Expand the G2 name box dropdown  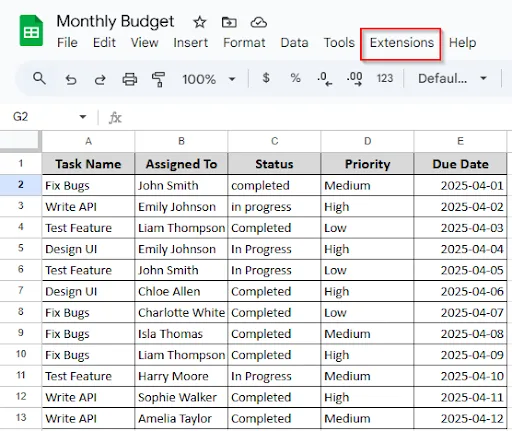[x=83, y=117]
